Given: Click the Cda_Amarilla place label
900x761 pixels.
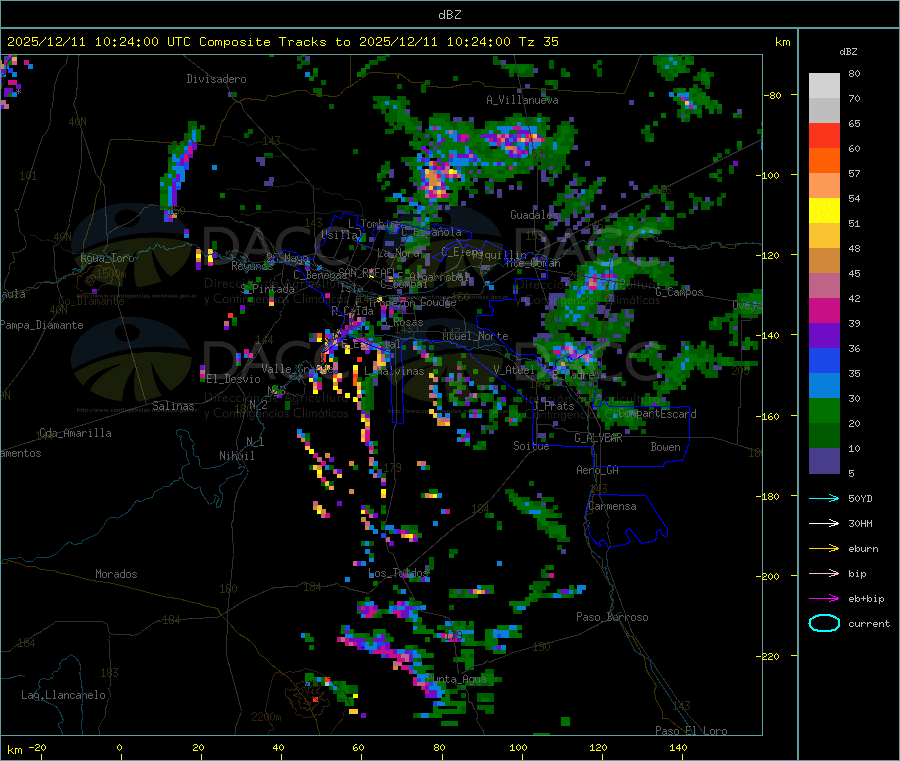Looking at the screenshot, I should coord(75,433).
